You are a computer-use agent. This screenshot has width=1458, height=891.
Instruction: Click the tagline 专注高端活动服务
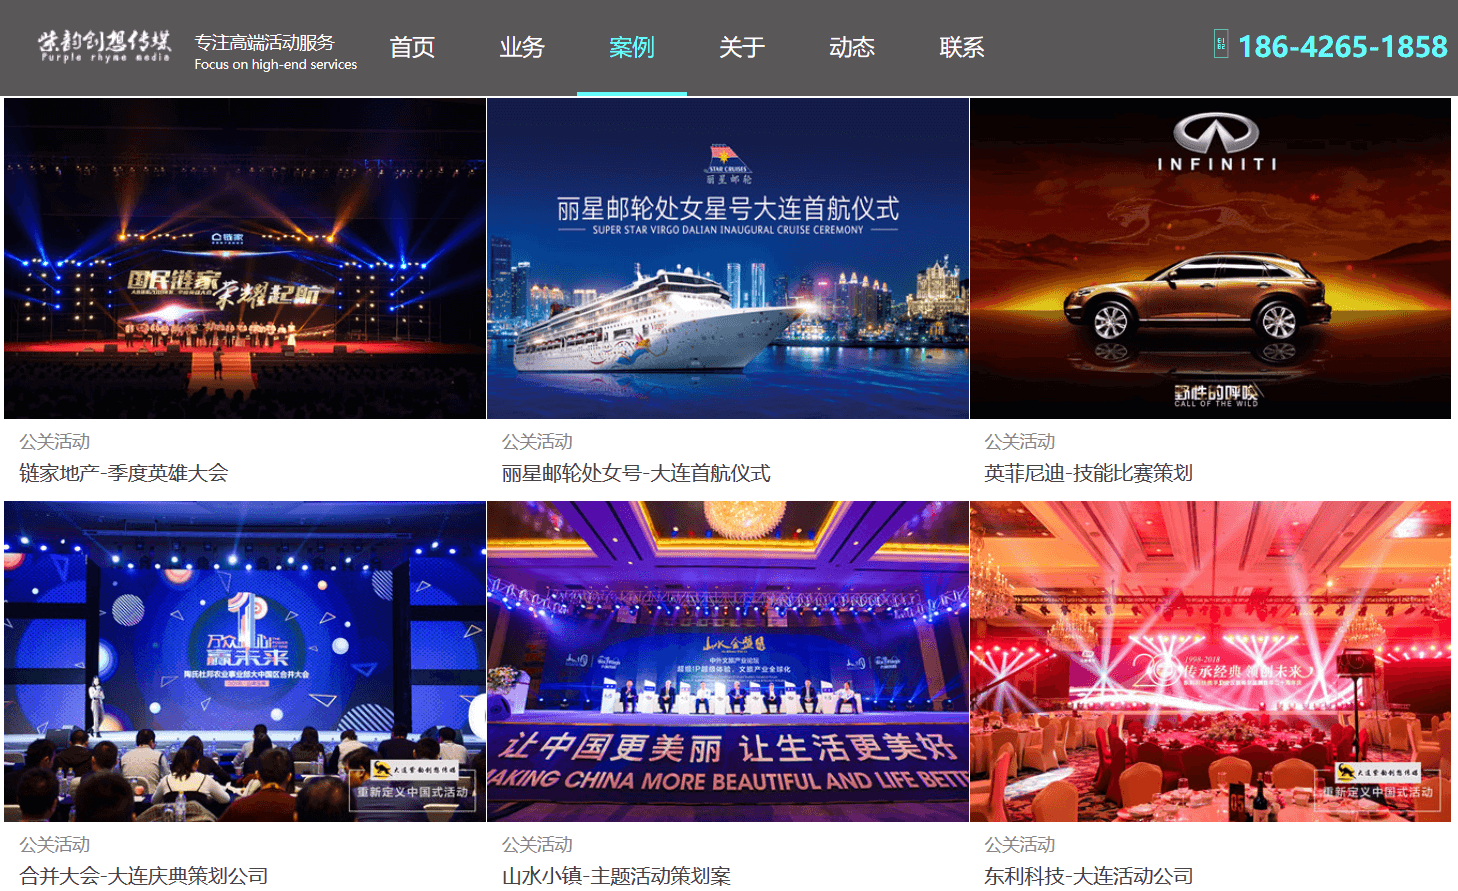264,42
